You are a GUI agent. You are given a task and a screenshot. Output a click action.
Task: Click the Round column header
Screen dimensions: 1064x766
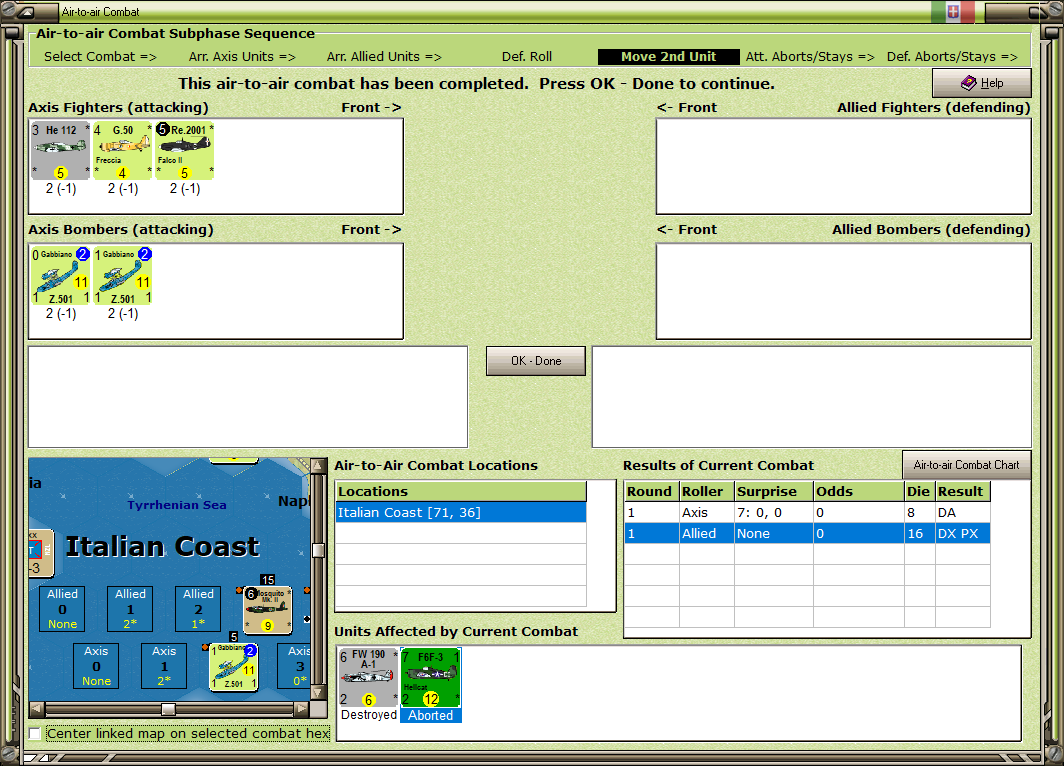[x=651, y=491]
